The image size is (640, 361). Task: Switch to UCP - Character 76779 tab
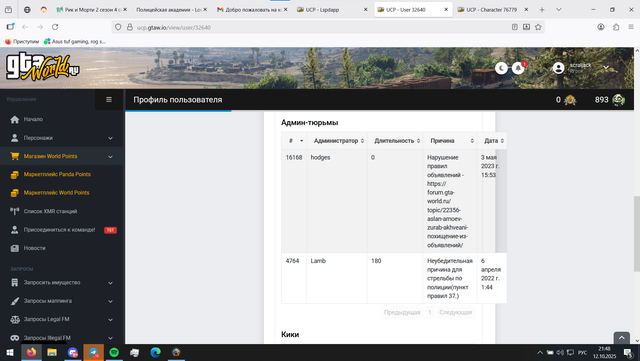point(492,9)
